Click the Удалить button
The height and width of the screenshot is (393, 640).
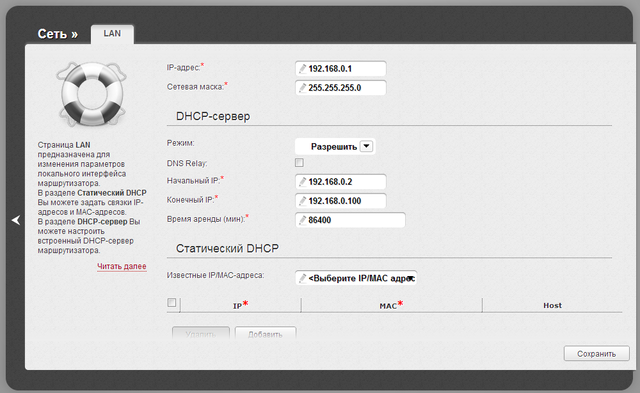[x=200, y=333]
